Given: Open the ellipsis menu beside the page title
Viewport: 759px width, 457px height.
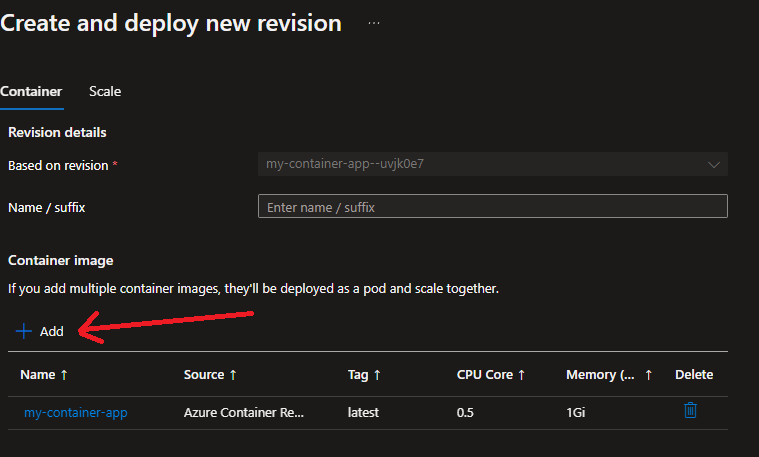Looking at the screenshot, I should pyautogui.click(x=374, y=23).
